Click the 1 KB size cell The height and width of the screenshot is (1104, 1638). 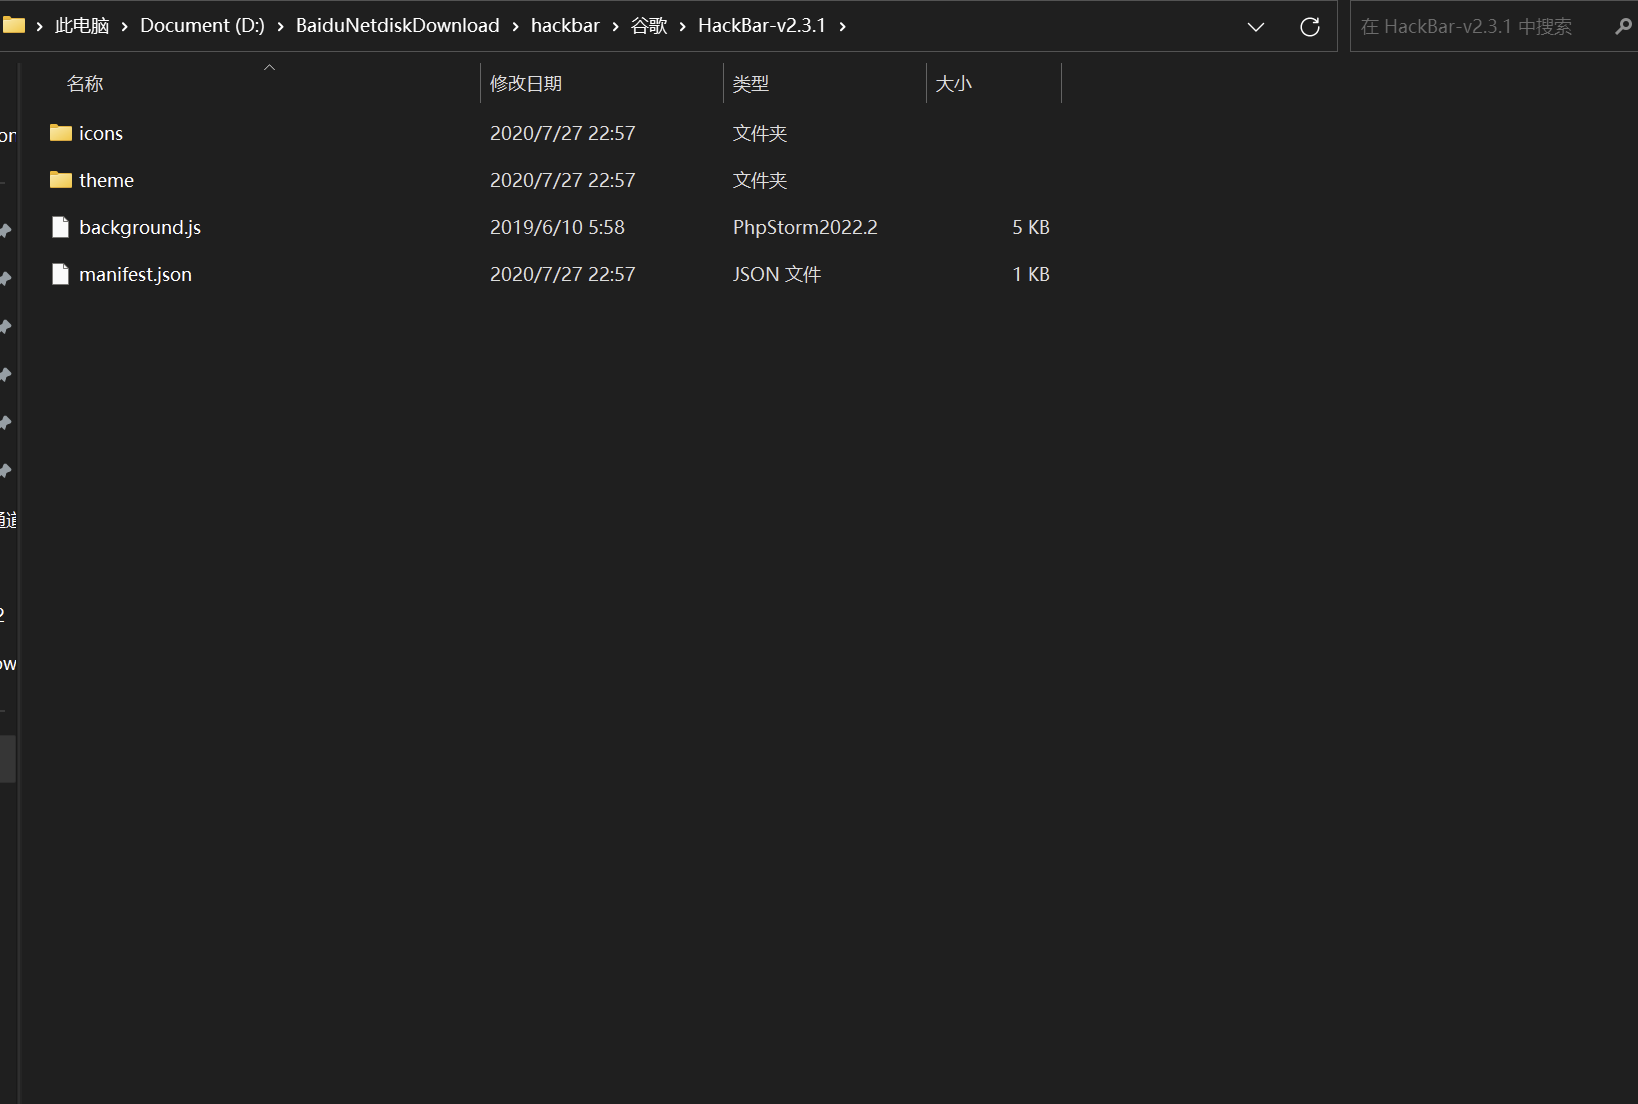[x=1031, y=274]
